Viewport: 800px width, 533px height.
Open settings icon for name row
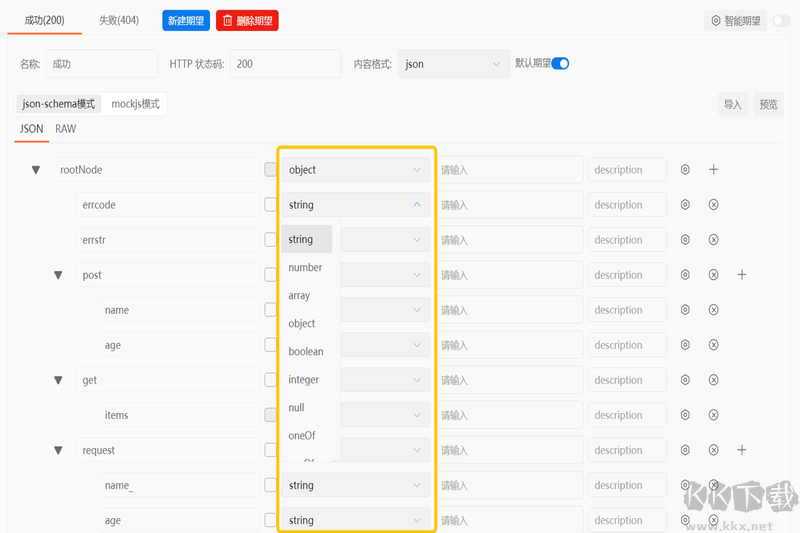coord(685,310)
